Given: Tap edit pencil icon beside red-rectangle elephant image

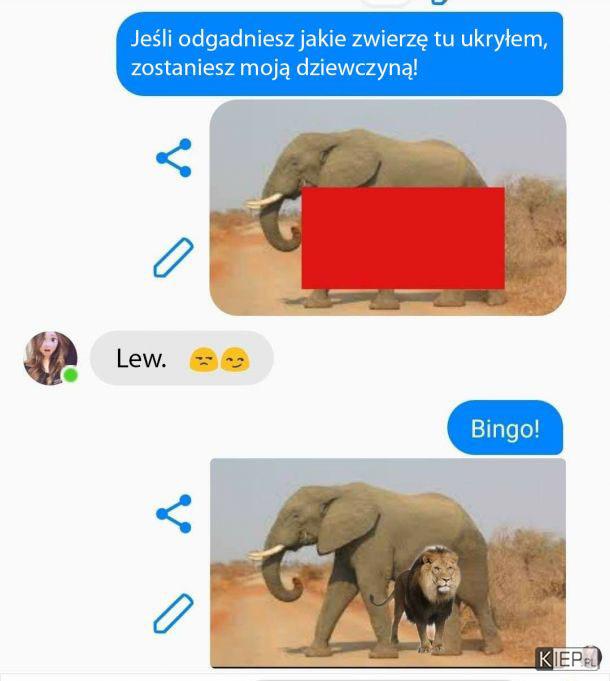Looking at the screenshot, I should 174,258.
